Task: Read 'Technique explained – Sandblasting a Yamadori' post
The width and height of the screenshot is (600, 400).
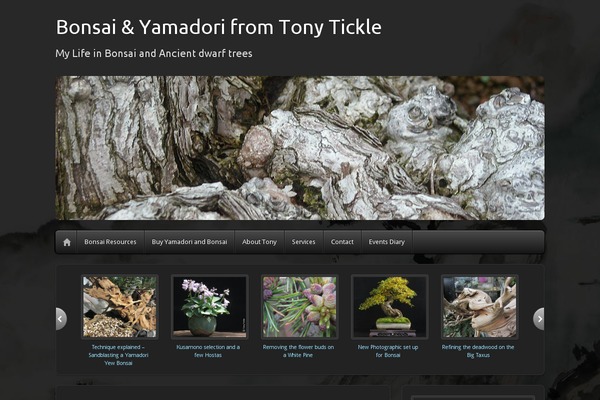Action: click(118, 355)
